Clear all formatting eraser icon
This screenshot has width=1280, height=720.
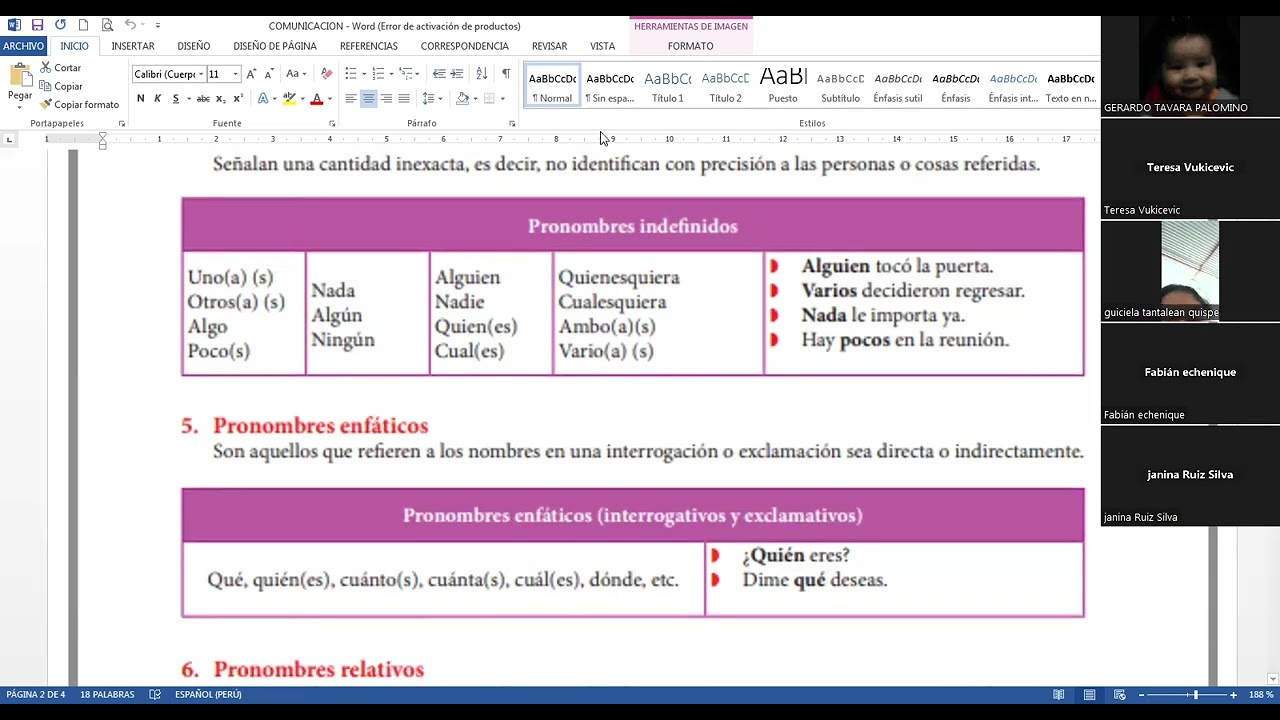coord(326,74)
